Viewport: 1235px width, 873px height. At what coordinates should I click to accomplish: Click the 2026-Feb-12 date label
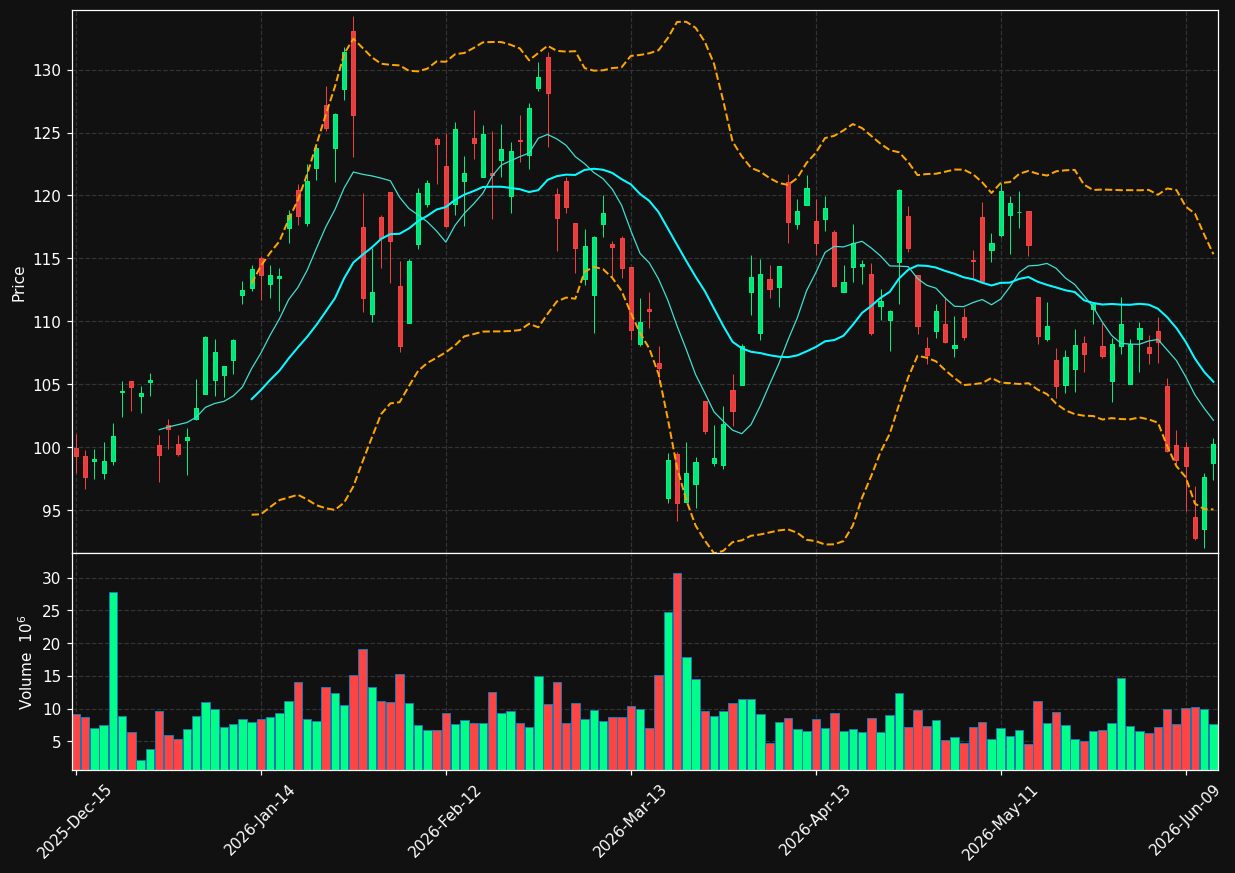(445, 821)
